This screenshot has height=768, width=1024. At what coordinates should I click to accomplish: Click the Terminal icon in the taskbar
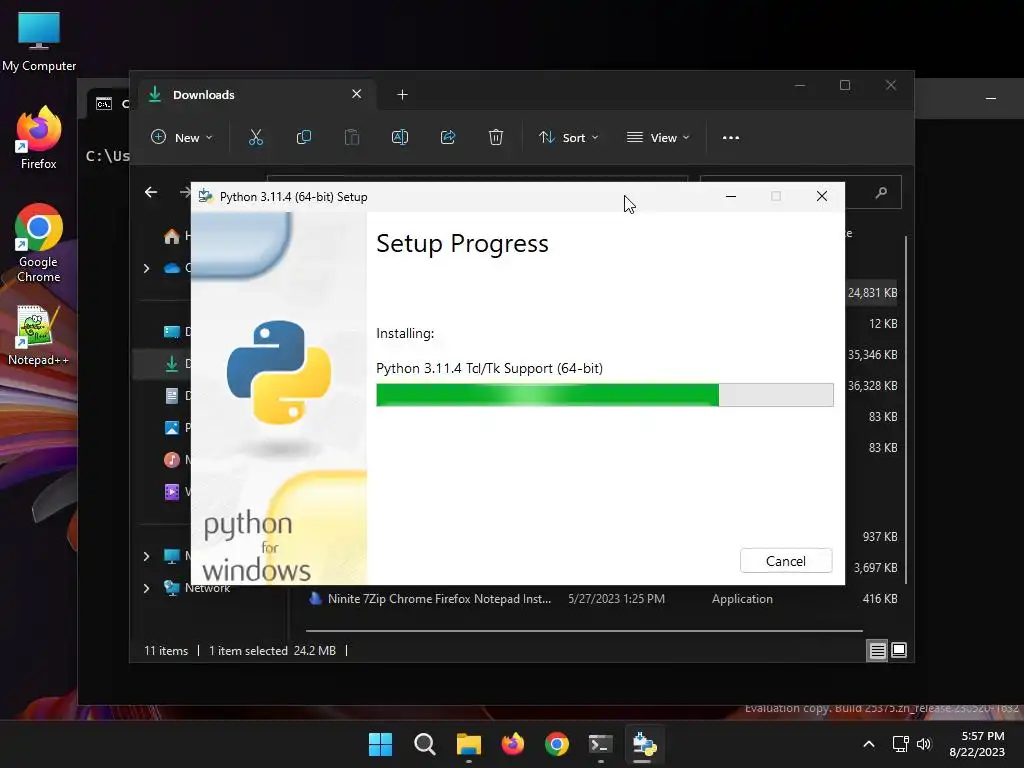pos(600,744)
